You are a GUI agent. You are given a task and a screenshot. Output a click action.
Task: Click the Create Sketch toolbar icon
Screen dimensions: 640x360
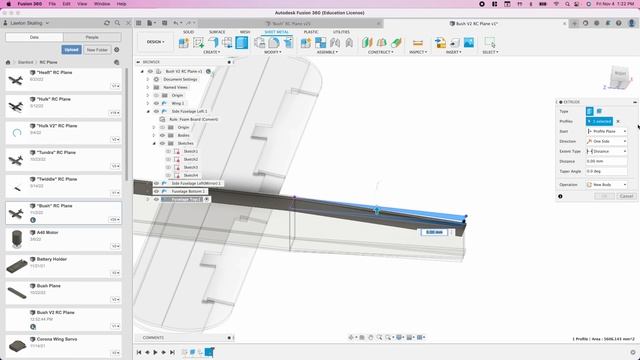[x=198, y=42]
